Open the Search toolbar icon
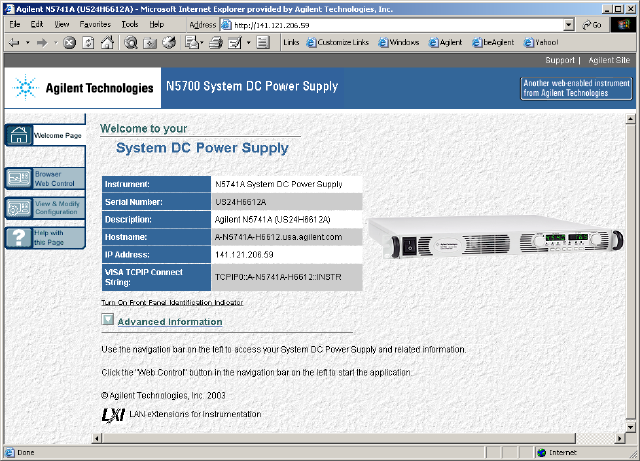This screenshot has width=640, height=461. [x=131, y=42]
